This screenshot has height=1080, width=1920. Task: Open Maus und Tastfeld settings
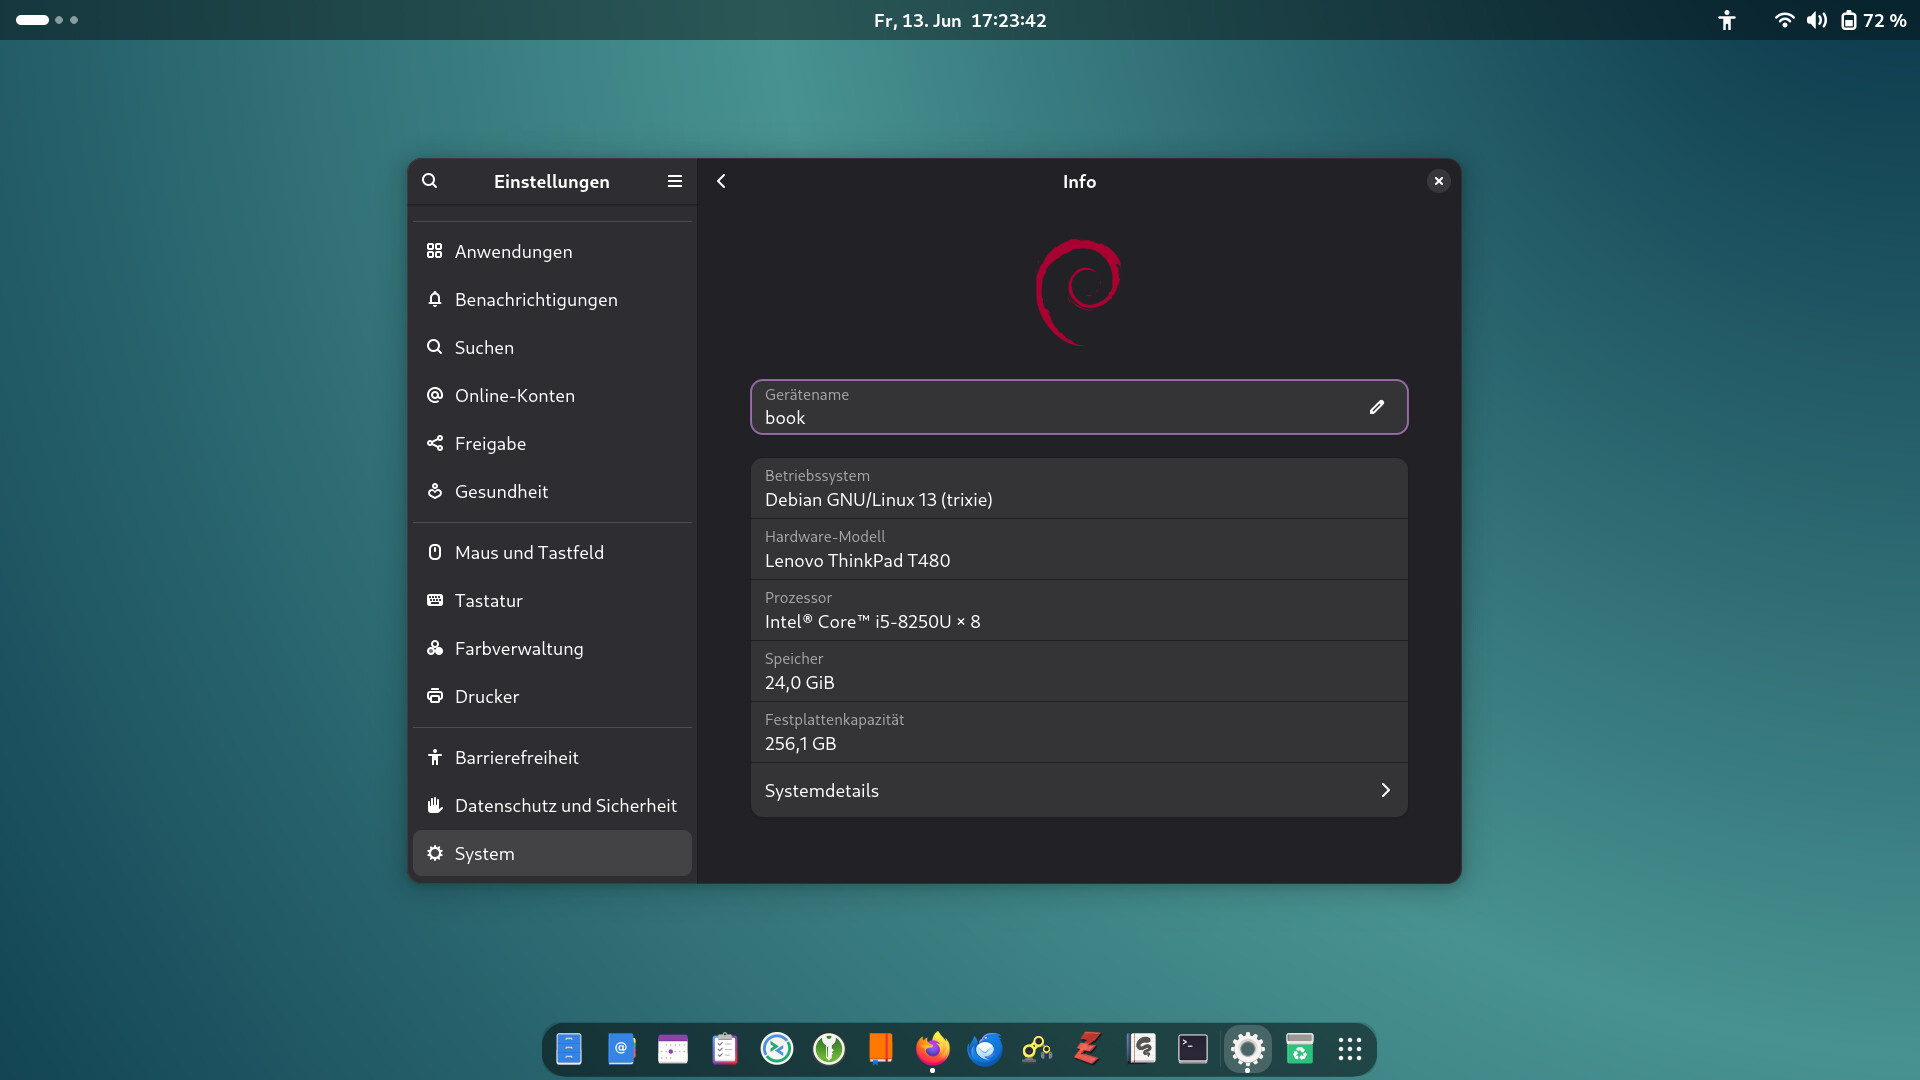[552, 552]
